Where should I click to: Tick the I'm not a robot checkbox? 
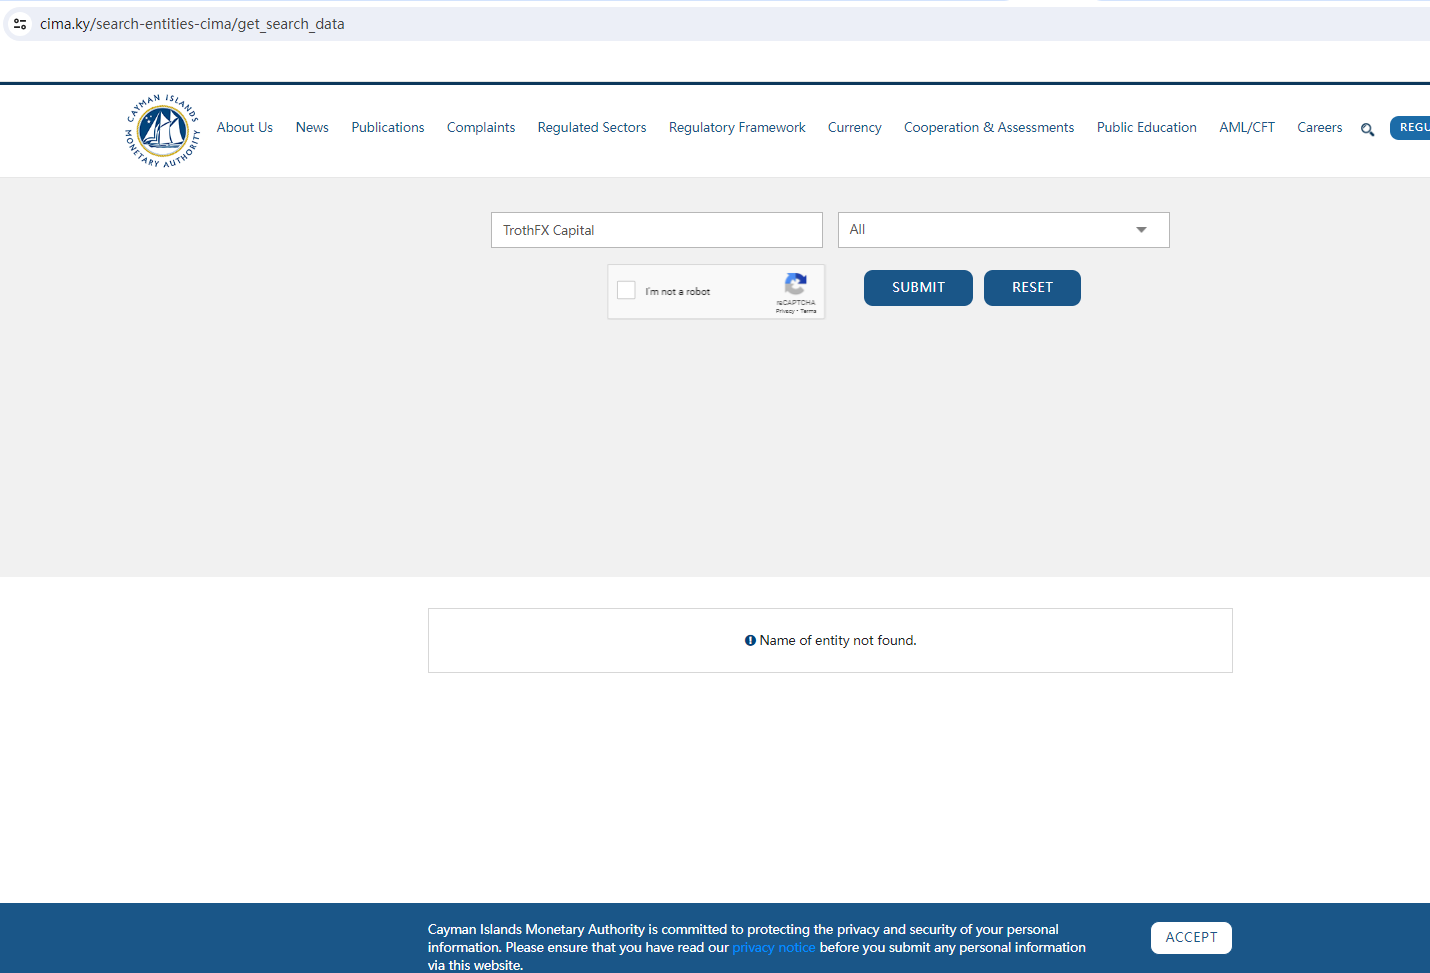627,290
